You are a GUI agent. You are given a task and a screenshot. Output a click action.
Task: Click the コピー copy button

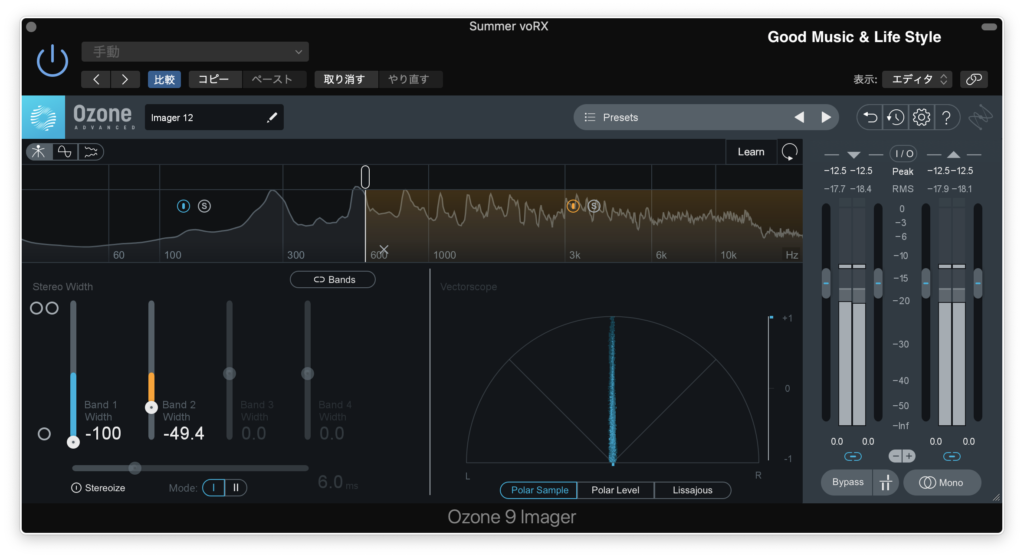pyautogui.click(x=214, y=79)
